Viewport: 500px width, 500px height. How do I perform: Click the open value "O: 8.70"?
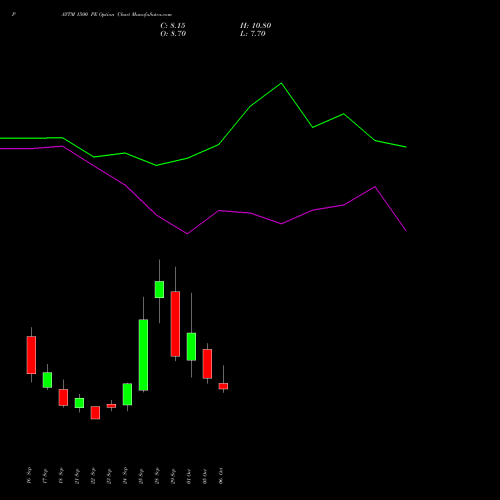pyautogui.click(x=173, y=34)
